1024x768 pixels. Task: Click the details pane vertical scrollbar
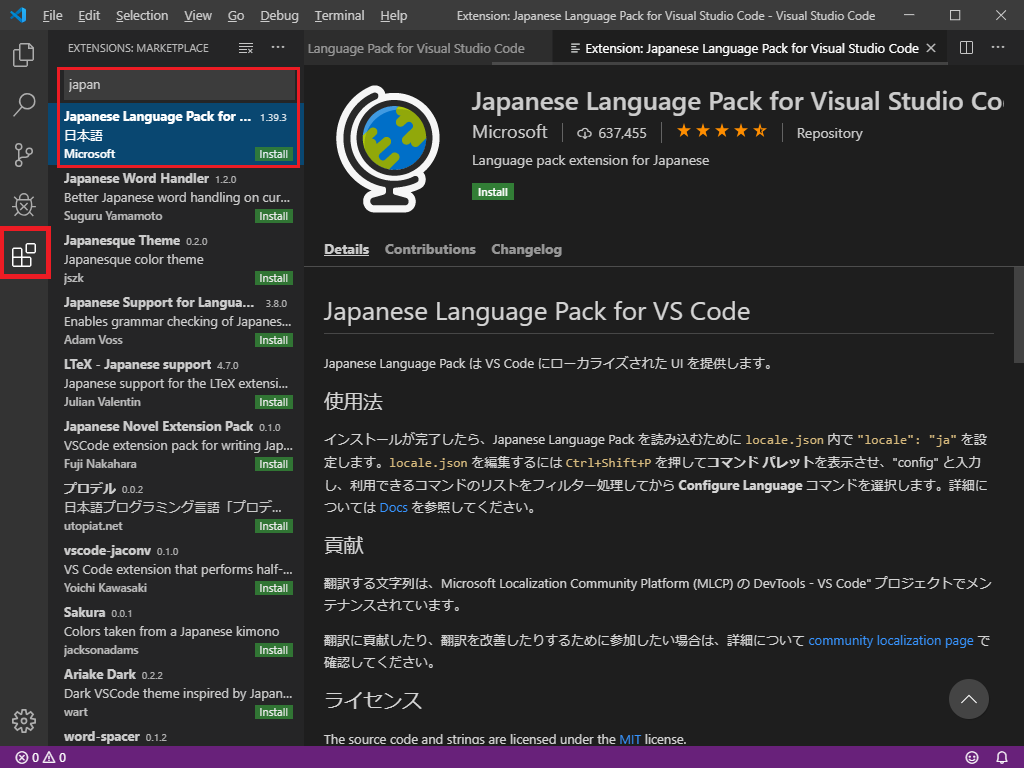click(1018, 315)
